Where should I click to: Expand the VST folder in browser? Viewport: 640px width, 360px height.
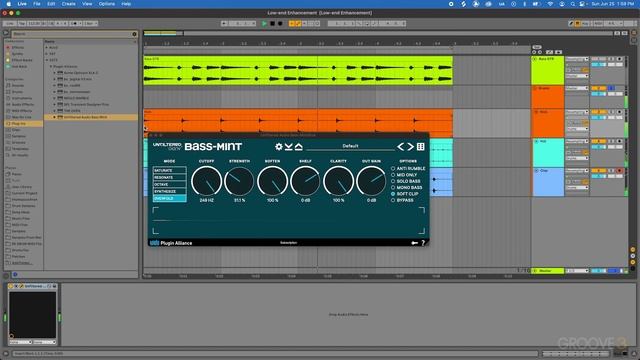47,54
